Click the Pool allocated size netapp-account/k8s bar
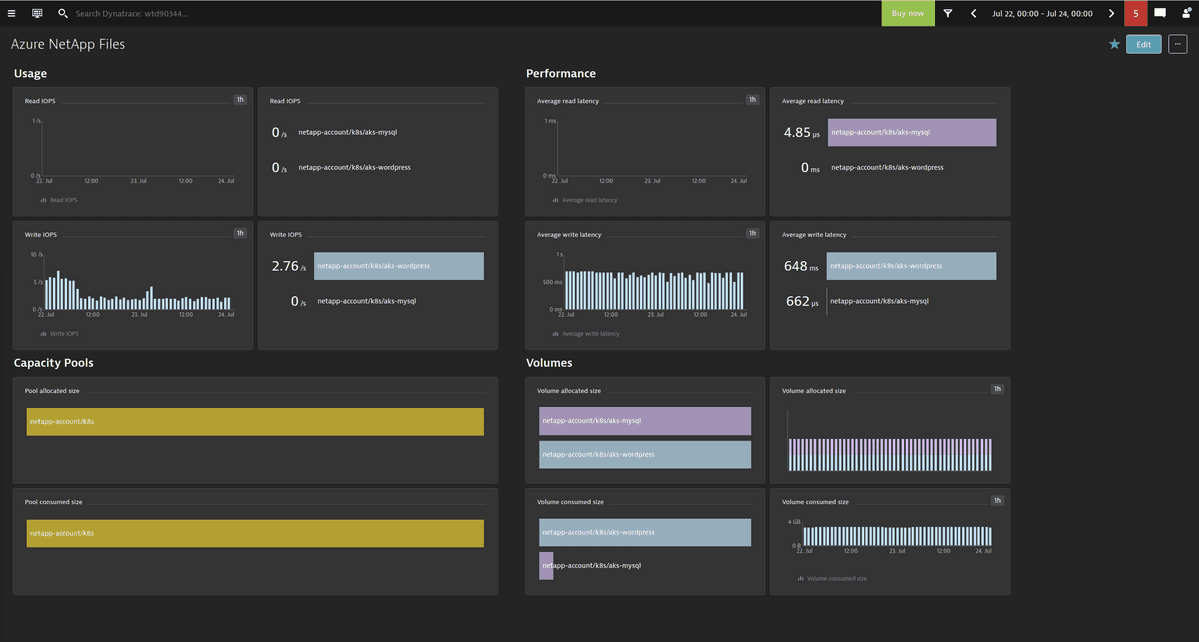 (x=255, y=422)
